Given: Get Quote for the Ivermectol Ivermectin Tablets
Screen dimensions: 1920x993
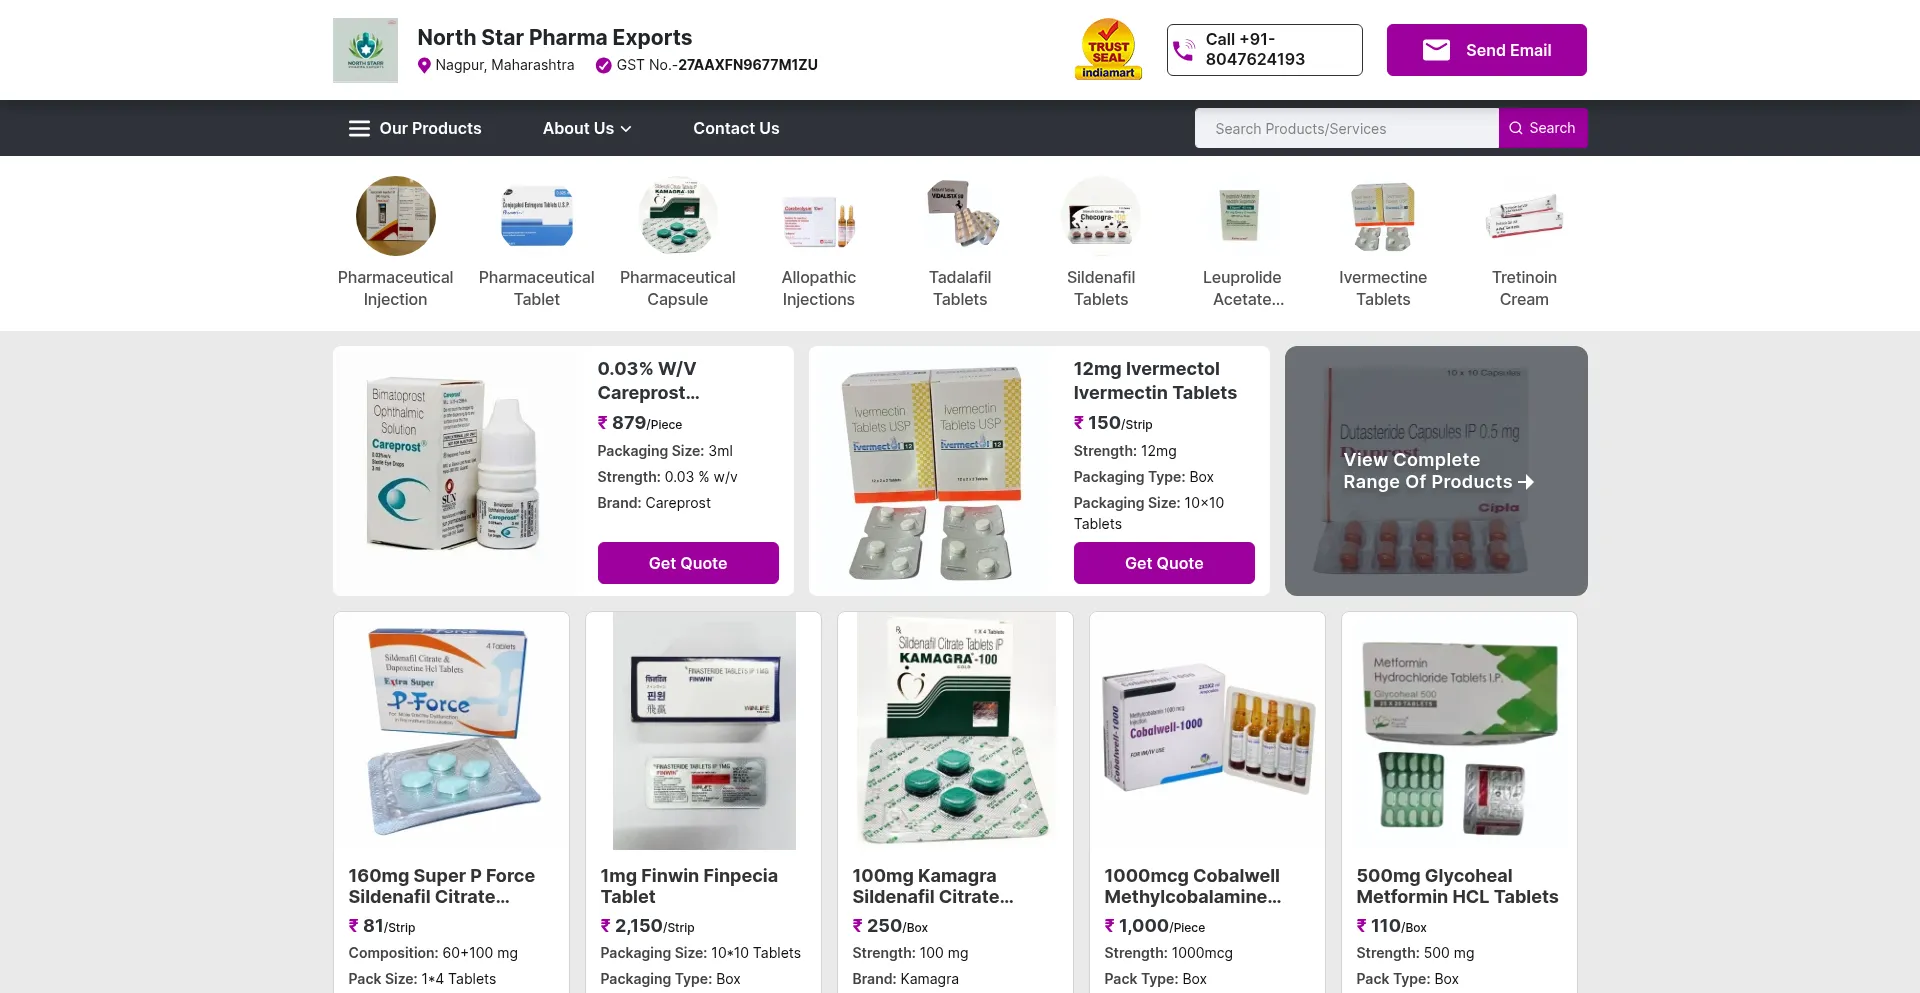Looking at the screenshot, I should (x=1164, y=563).
